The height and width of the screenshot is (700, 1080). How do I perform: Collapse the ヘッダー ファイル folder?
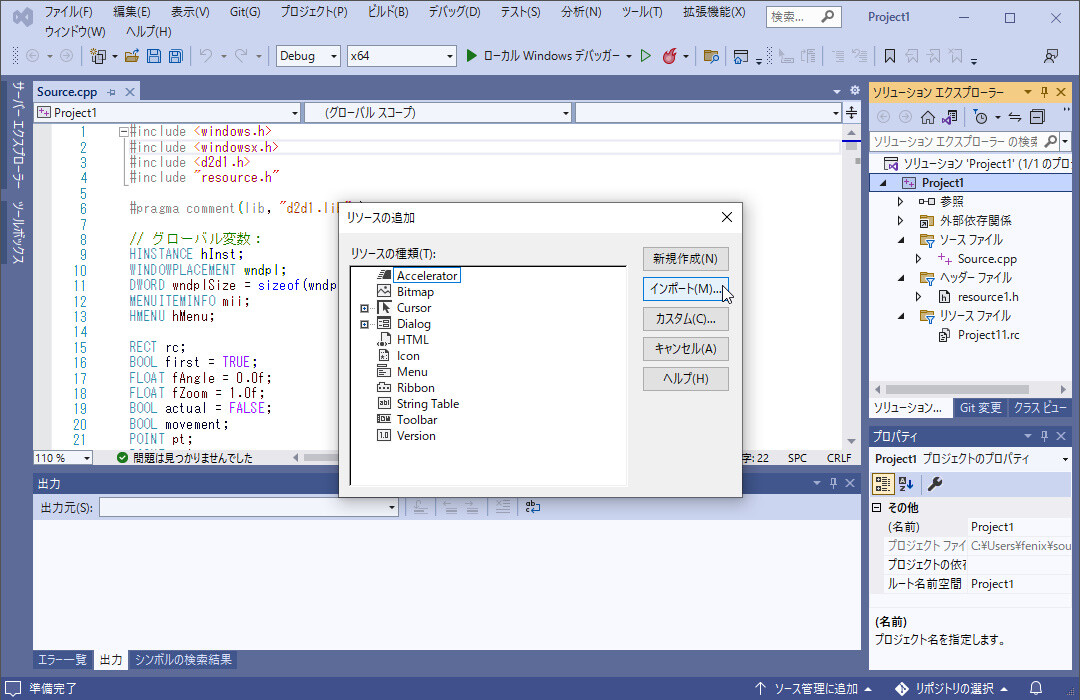click(x=900, y=278)
